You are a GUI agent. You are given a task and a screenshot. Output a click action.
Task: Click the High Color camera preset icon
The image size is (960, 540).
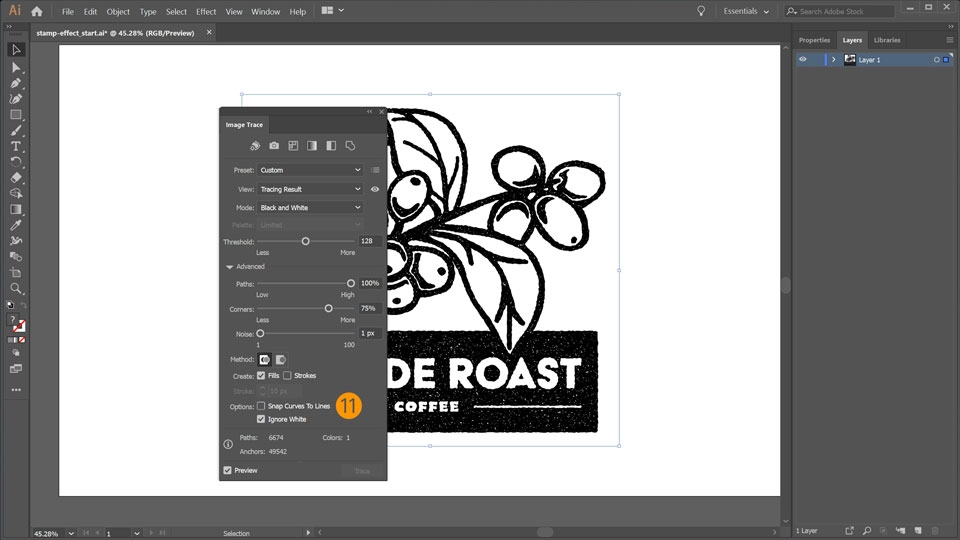click(274, 146)
